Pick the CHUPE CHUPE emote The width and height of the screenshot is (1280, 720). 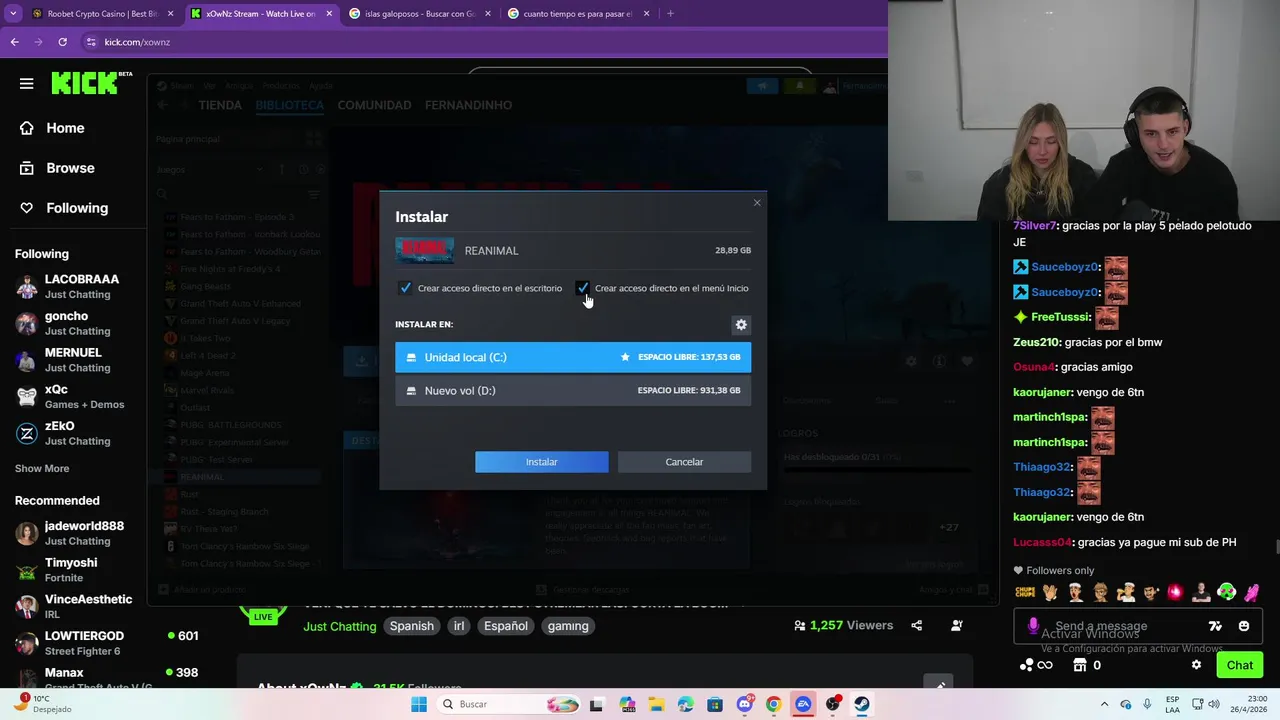1025,592
